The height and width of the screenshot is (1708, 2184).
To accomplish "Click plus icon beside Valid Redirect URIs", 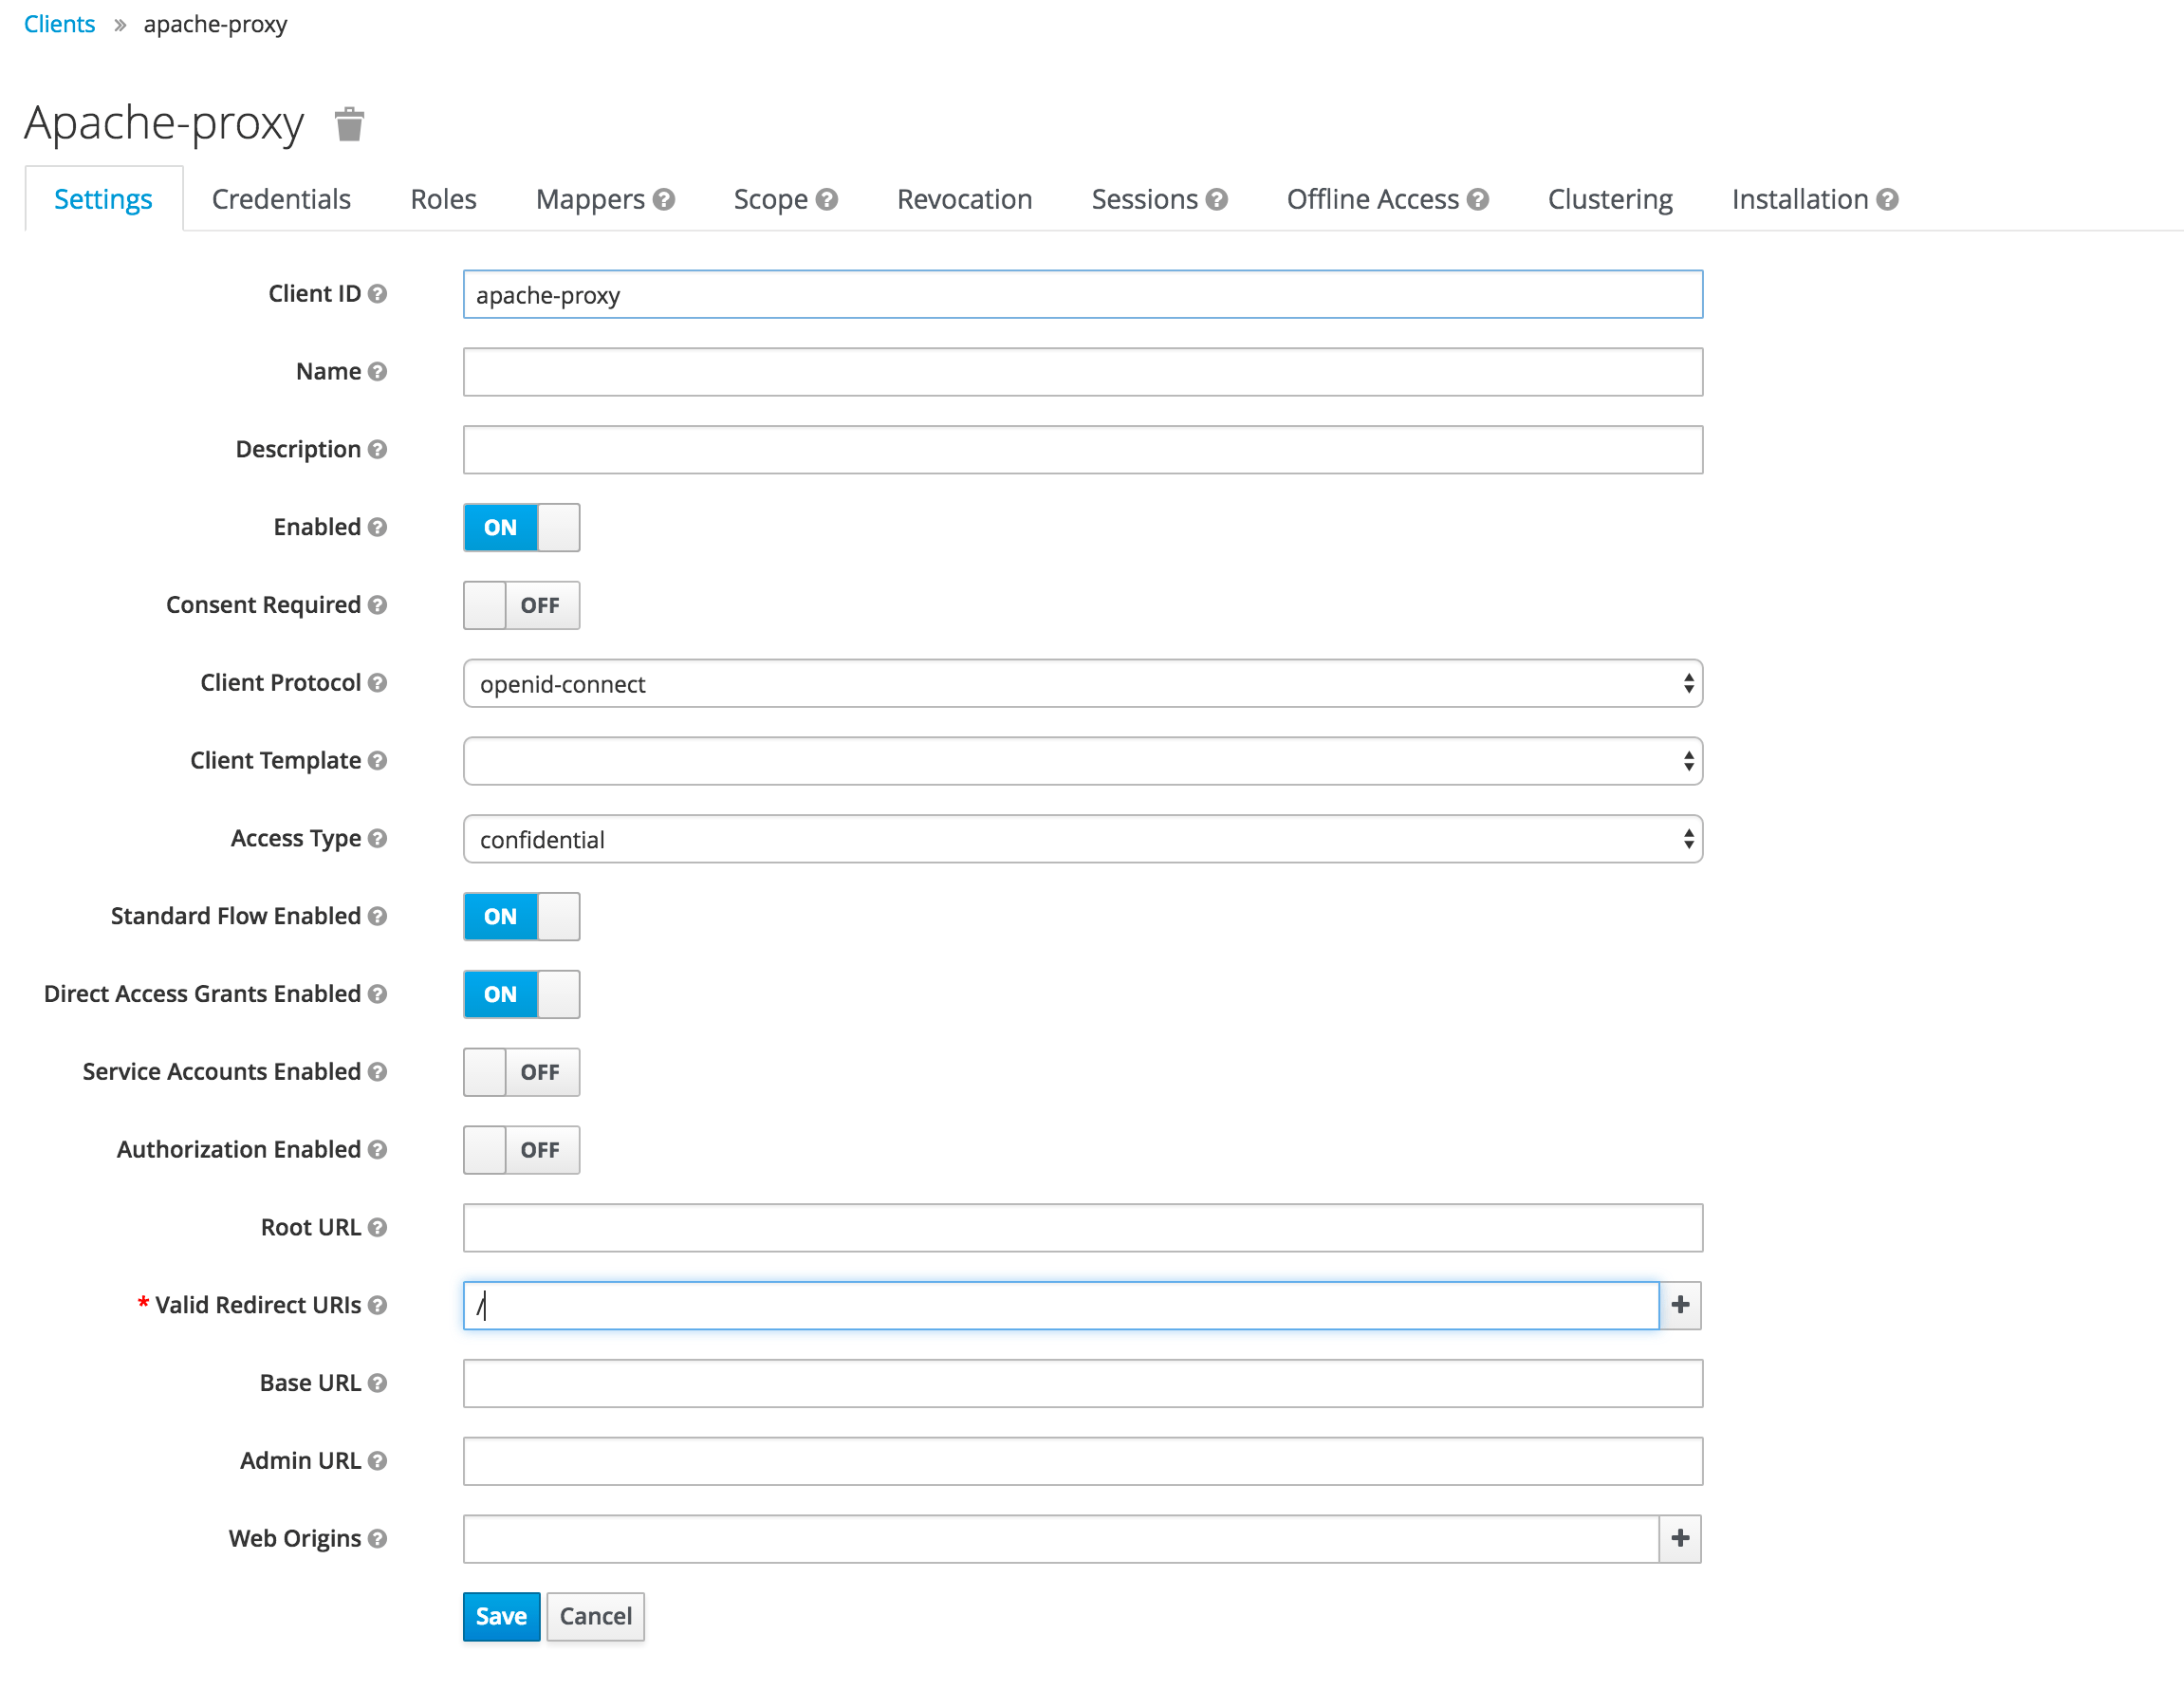I will (x=1680, y=1305).
